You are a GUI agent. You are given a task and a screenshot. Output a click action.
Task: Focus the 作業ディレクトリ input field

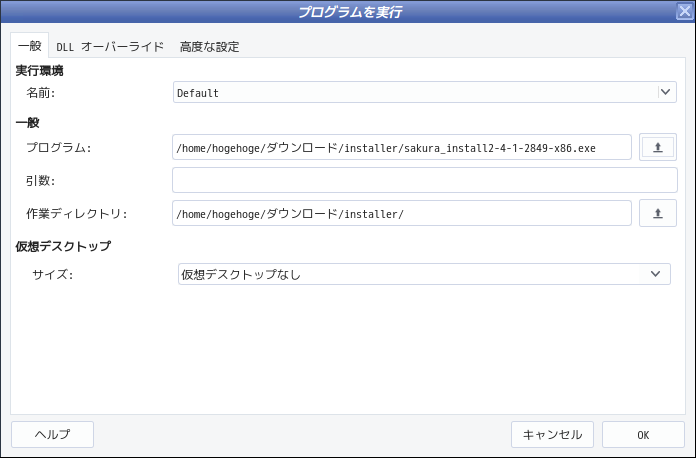point(402,213)
